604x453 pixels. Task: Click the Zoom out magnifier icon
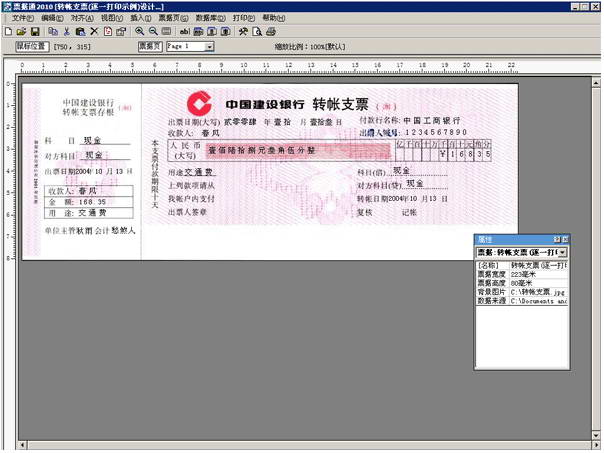pyautogui.click(x=153, y=32)
